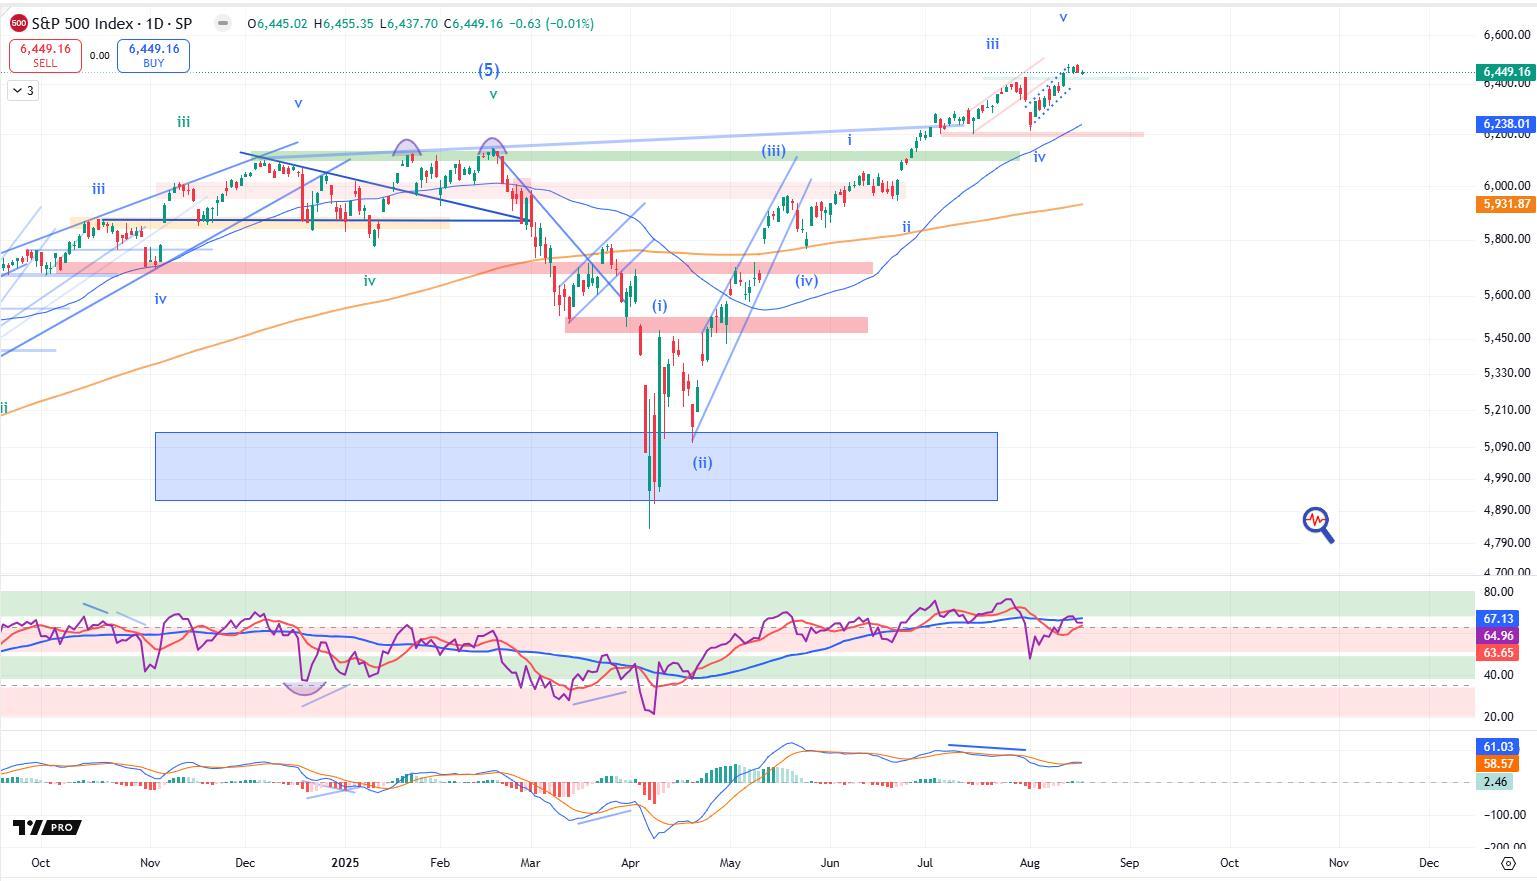Click the red S&P 500 symbol logo
The width and height of the screenshot is (1537, 881).
coord(18,23)
